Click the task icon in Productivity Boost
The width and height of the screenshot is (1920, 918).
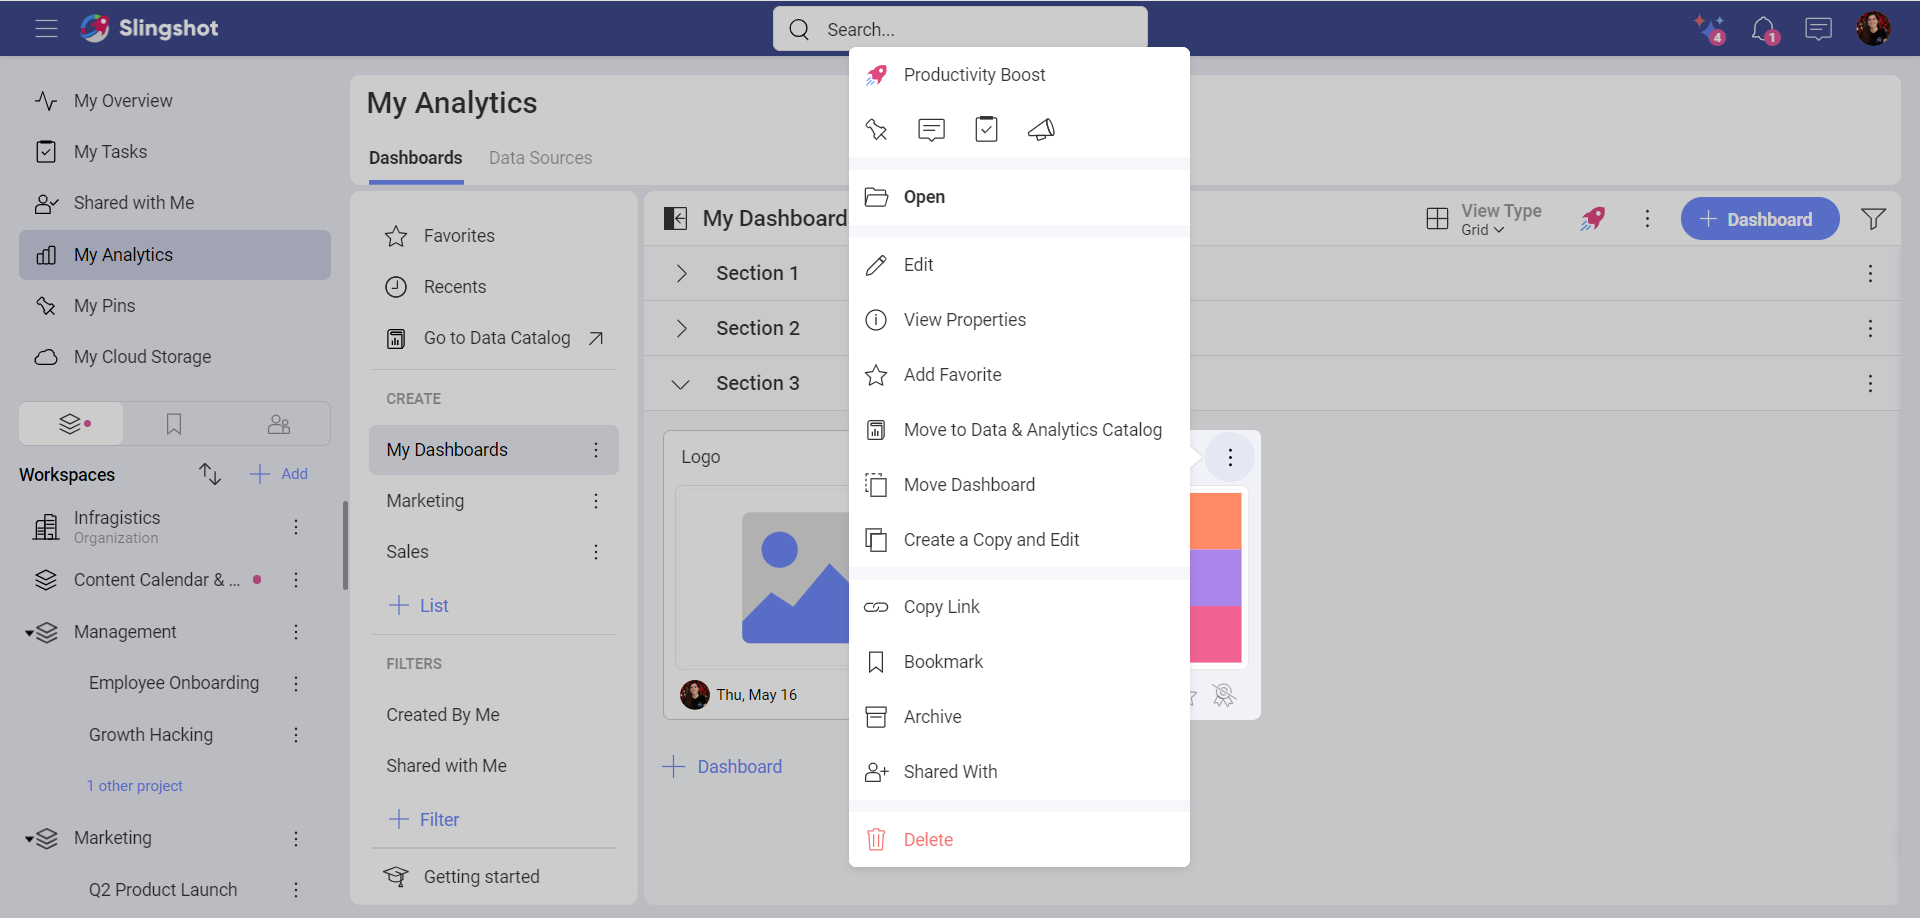pos(986,130)
